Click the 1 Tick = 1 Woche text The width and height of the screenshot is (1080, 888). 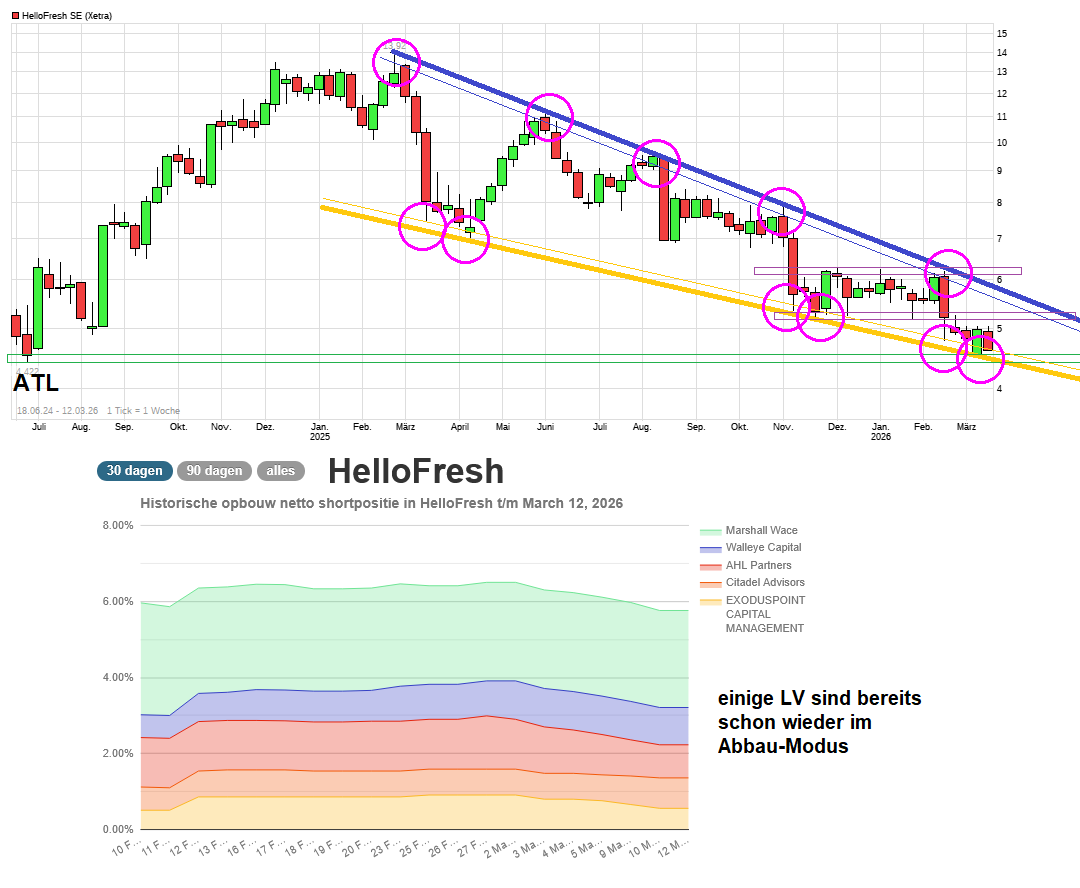[x=143, y=411]
